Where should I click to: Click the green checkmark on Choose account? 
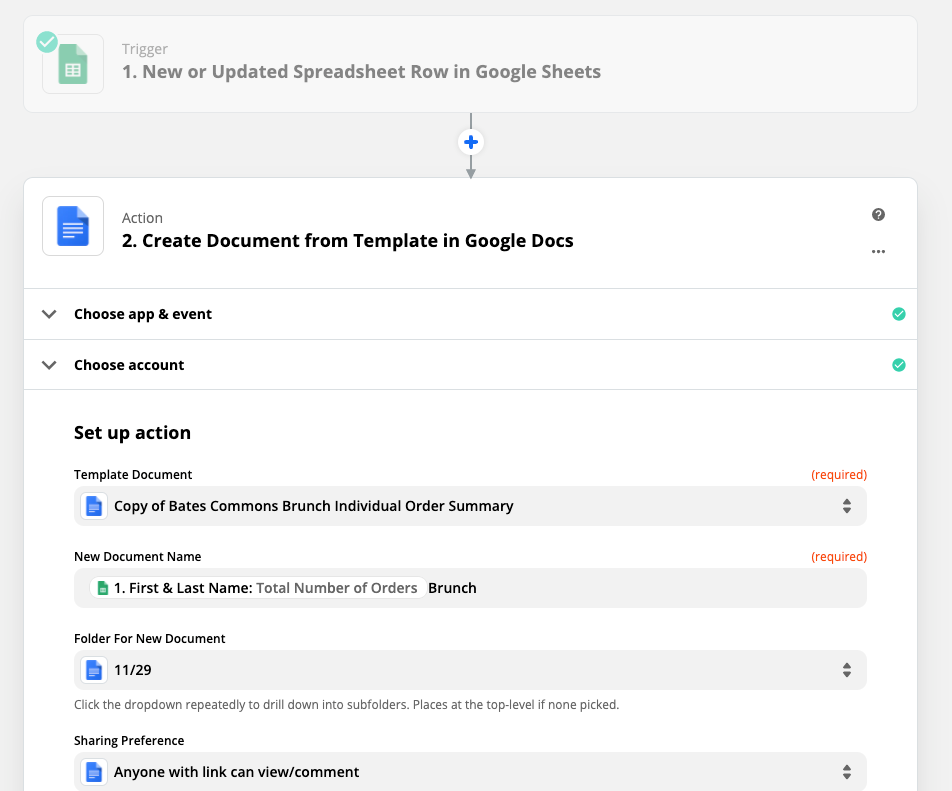point(899,365)
